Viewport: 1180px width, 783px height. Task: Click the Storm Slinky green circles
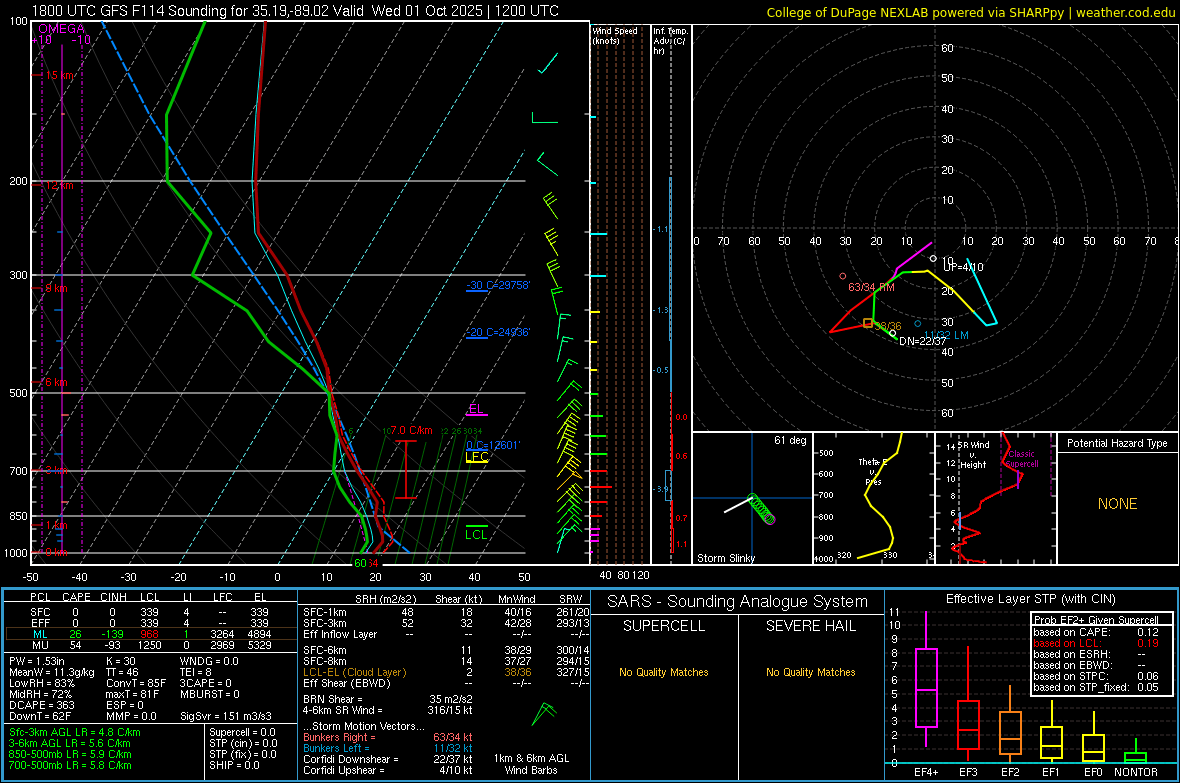[x=762, y=510]
